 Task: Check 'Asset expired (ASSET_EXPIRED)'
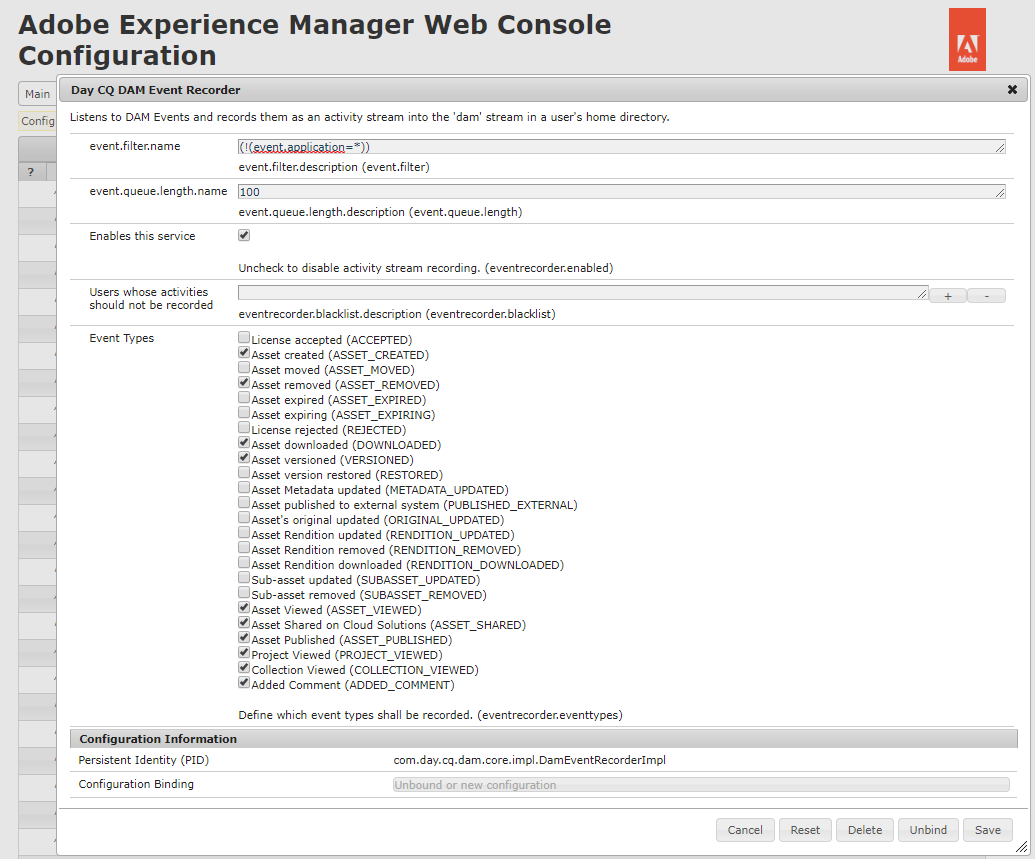click(243, 399)
